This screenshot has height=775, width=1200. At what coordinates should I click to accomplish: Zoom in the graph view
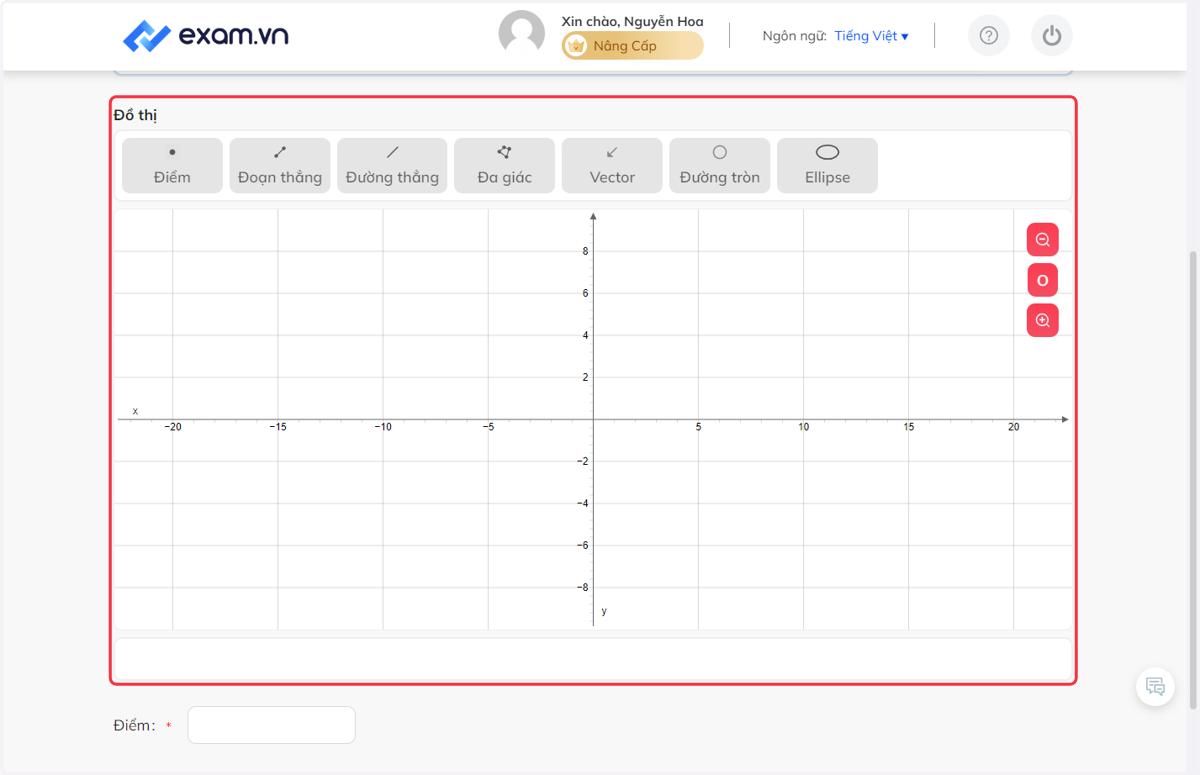pyautogui.click(x=1043, y=320)
